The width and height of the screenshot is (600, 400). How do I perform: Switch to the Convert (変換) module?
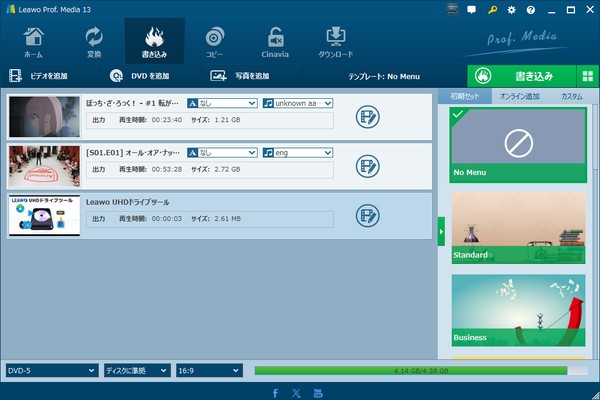click(94, 42)
